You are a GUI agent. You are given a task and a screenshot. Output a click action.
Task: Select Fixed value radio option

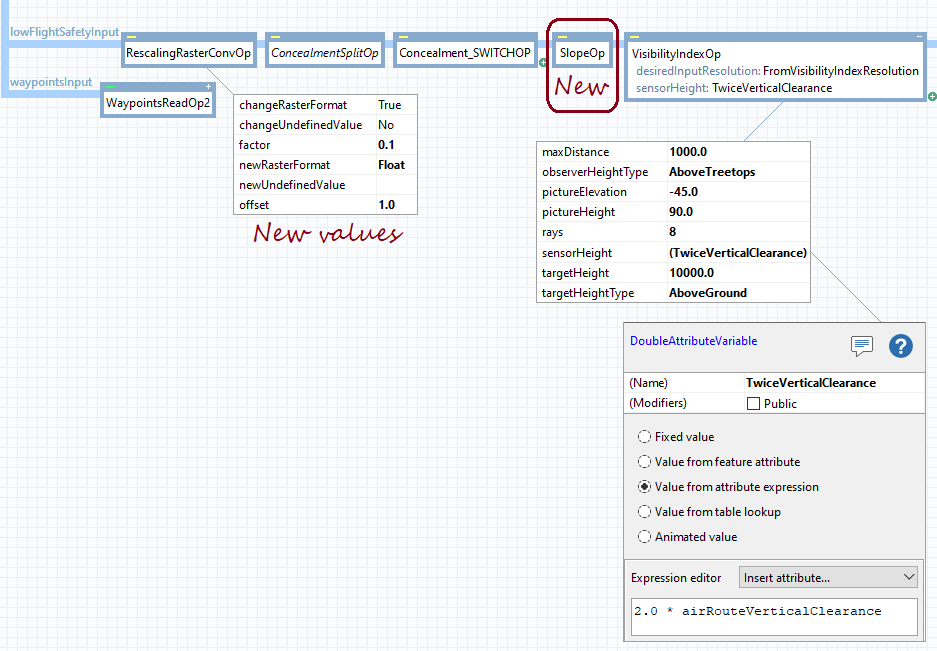pos(645,437)
